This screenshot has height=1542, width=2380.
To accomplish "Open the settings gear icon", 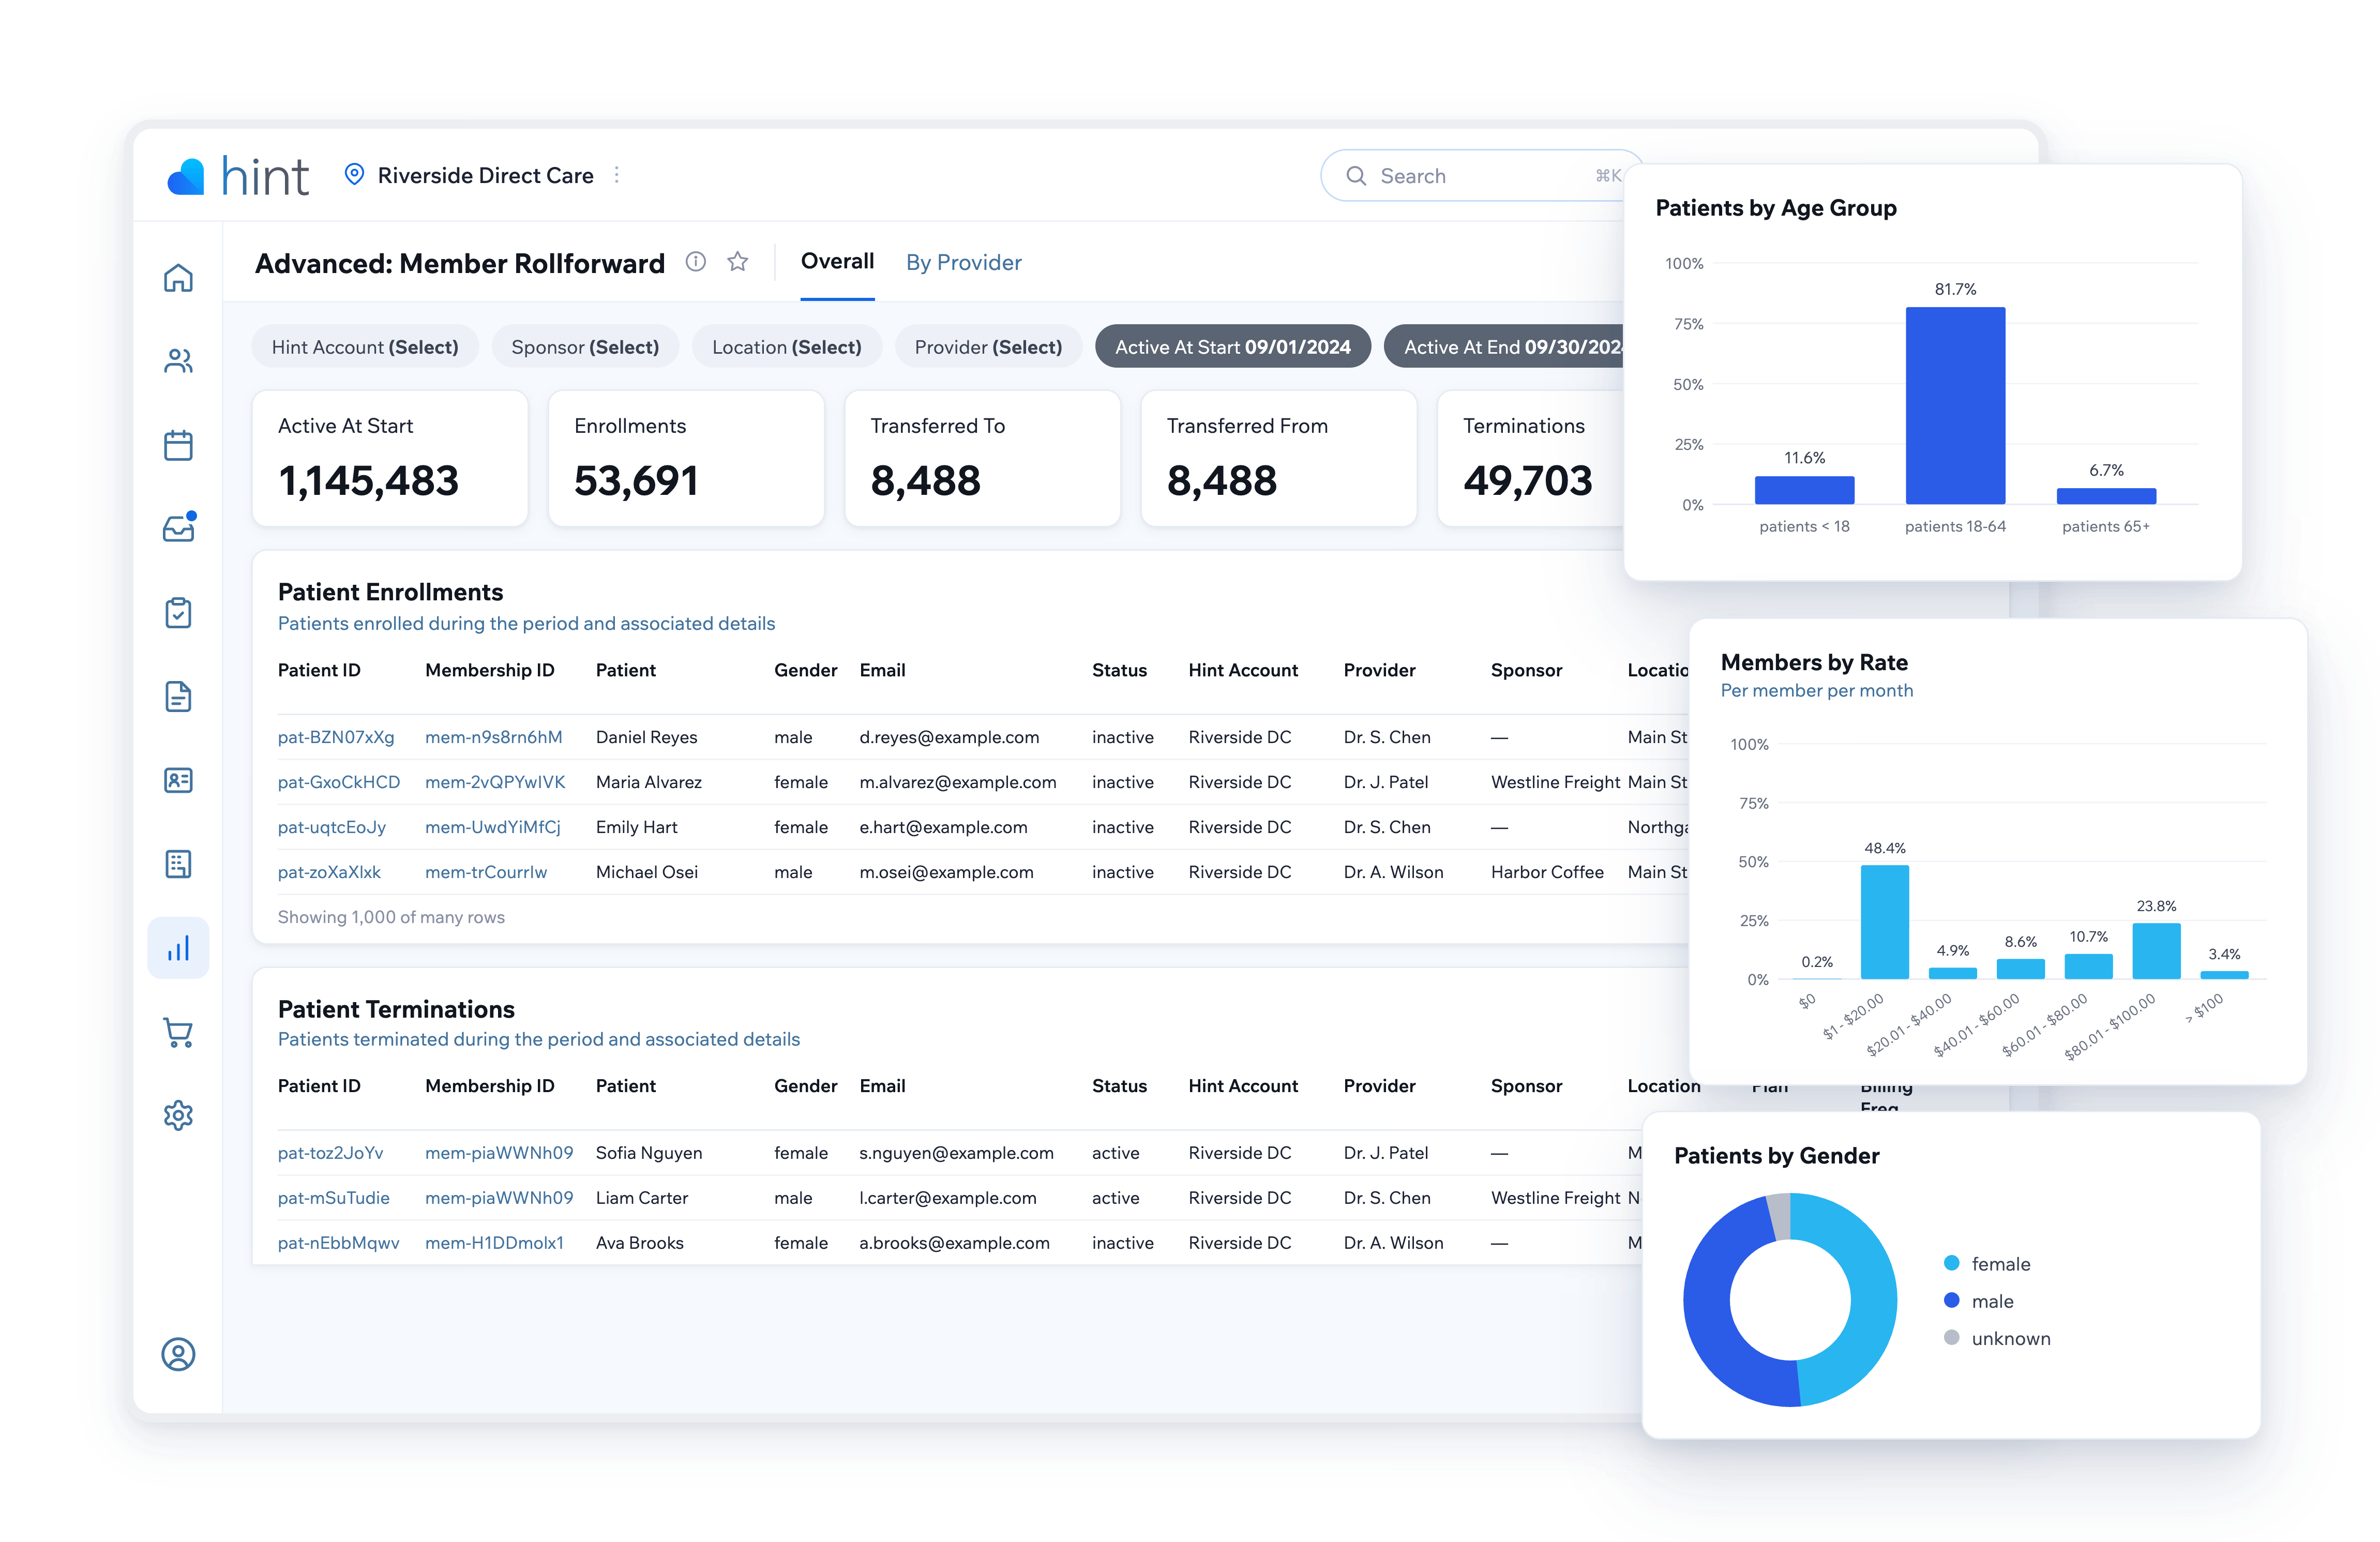I will [x=178, y=1115].
